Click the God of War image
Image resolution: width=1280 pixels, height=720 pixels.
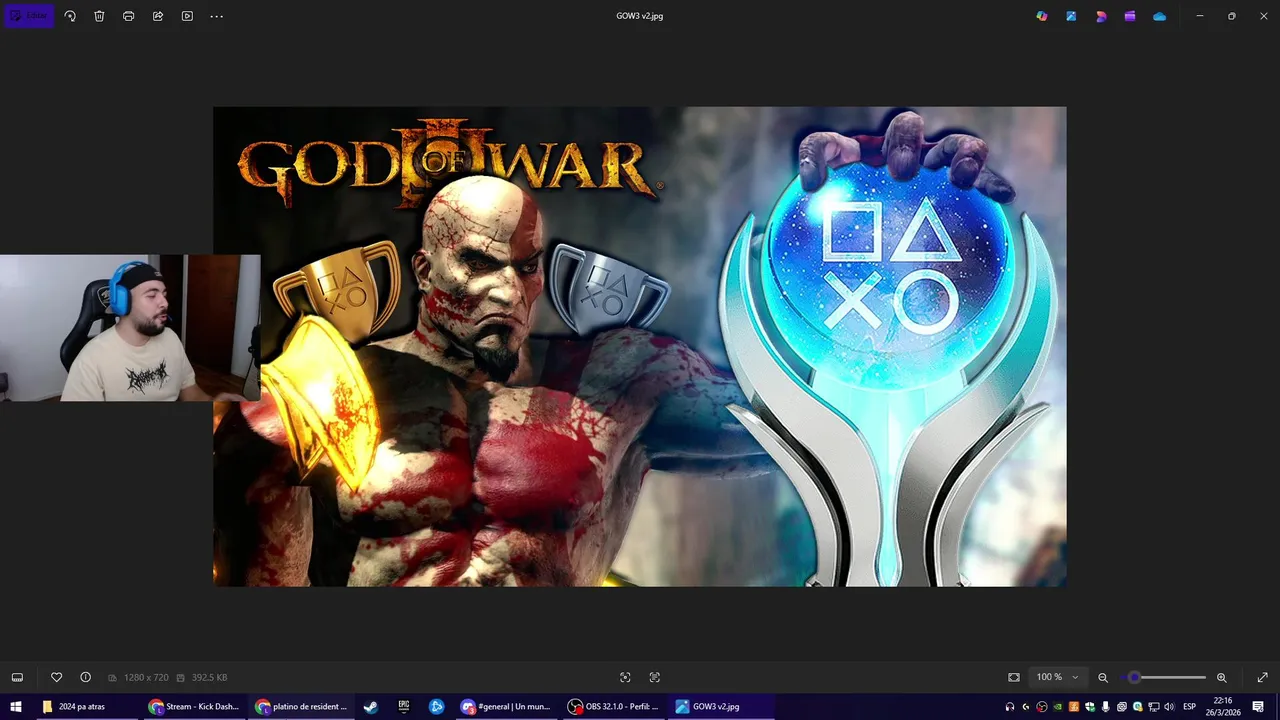point(640,346)
